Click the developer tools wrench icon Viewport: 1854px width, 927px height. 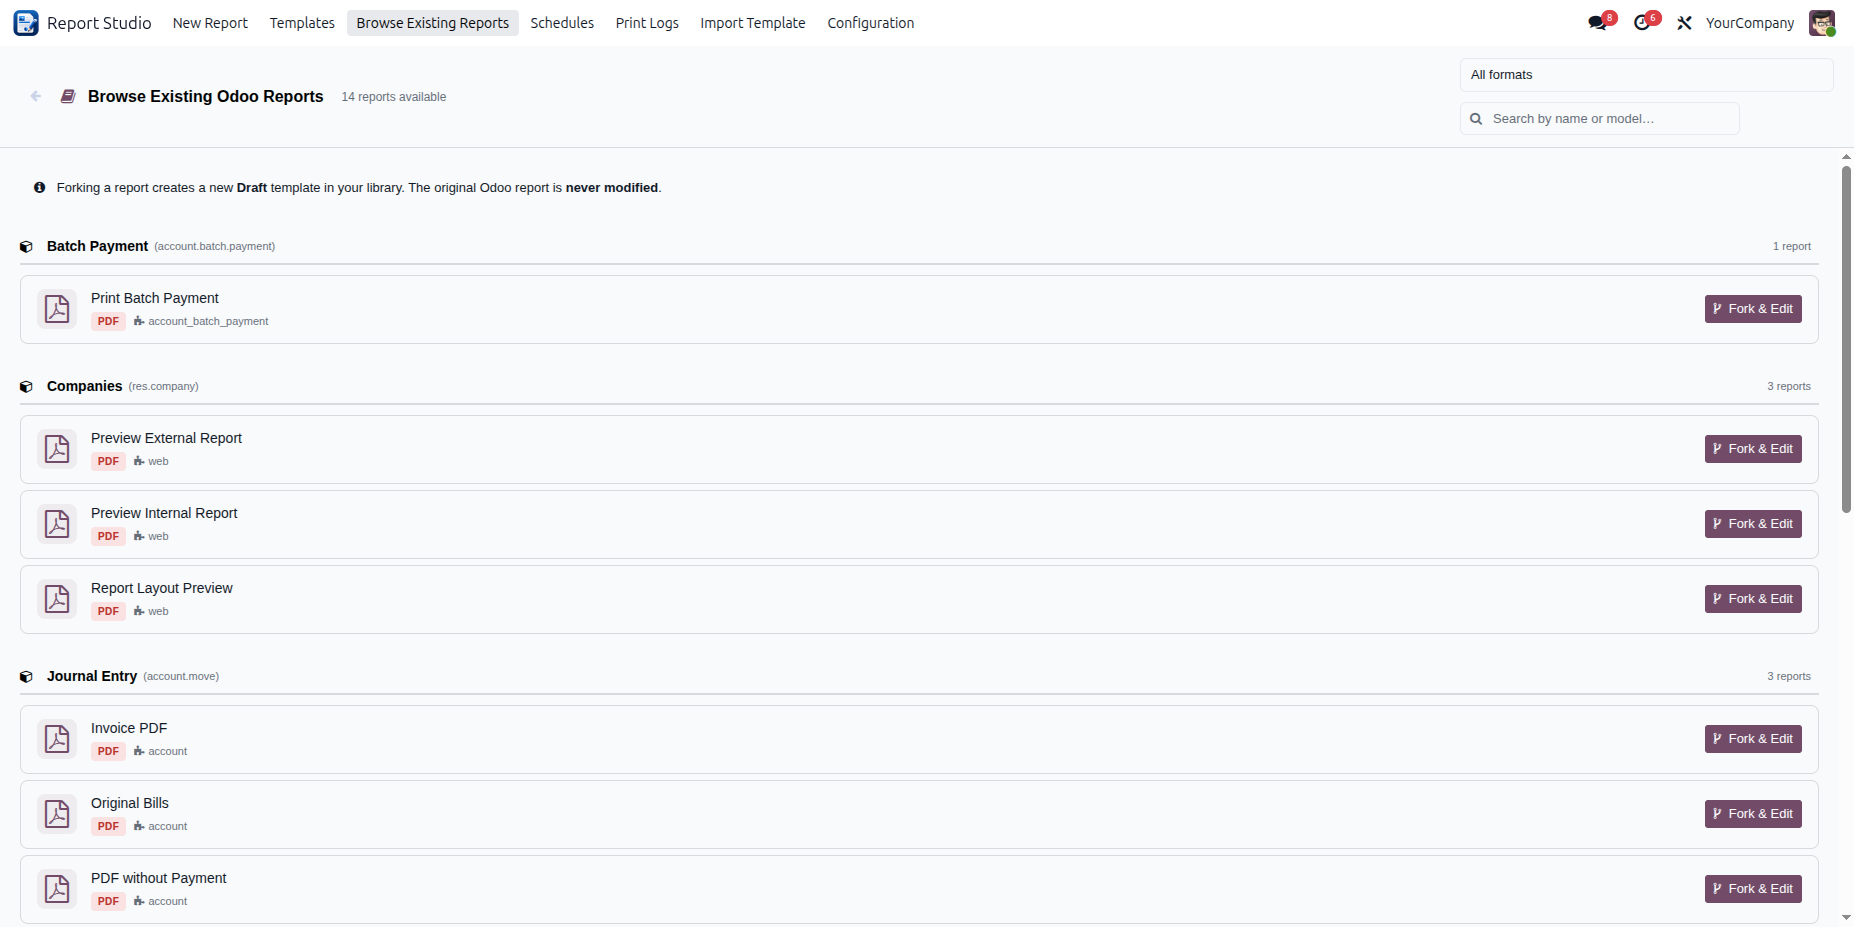pyautogui.click(x=1685, y=23)
